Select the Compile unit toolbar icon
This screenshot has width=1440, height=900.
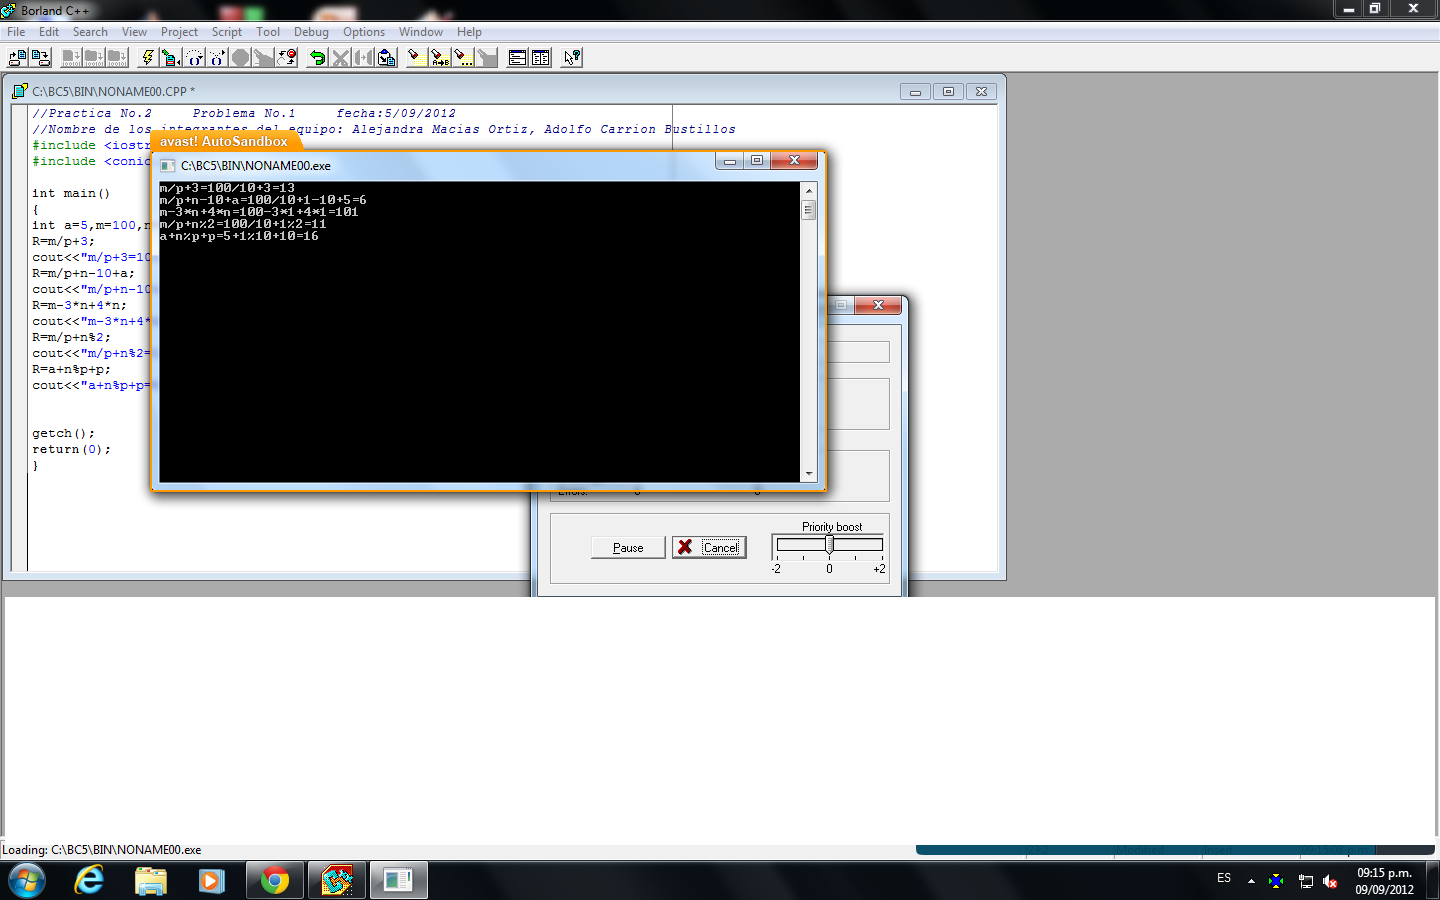[x=170, y=57]
